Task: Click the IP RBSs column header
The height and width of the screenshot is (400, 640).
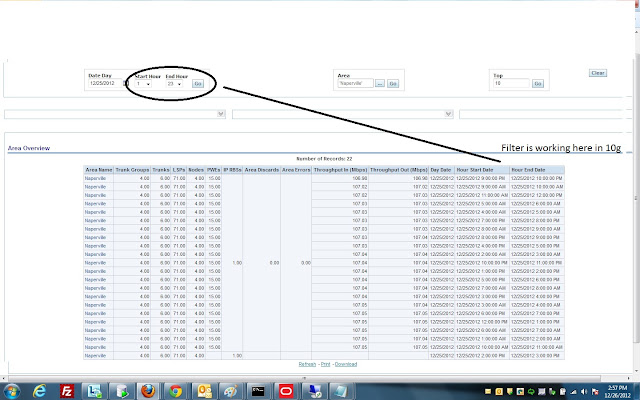Action: click(232, 170)
